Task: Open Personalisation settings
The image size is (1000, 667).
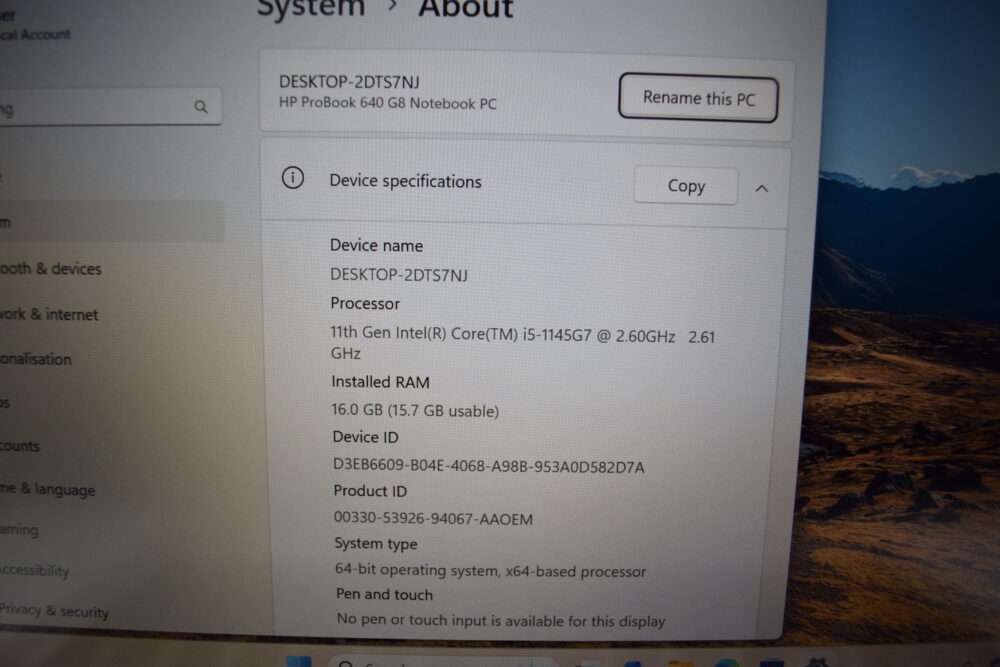Action: 36,359
